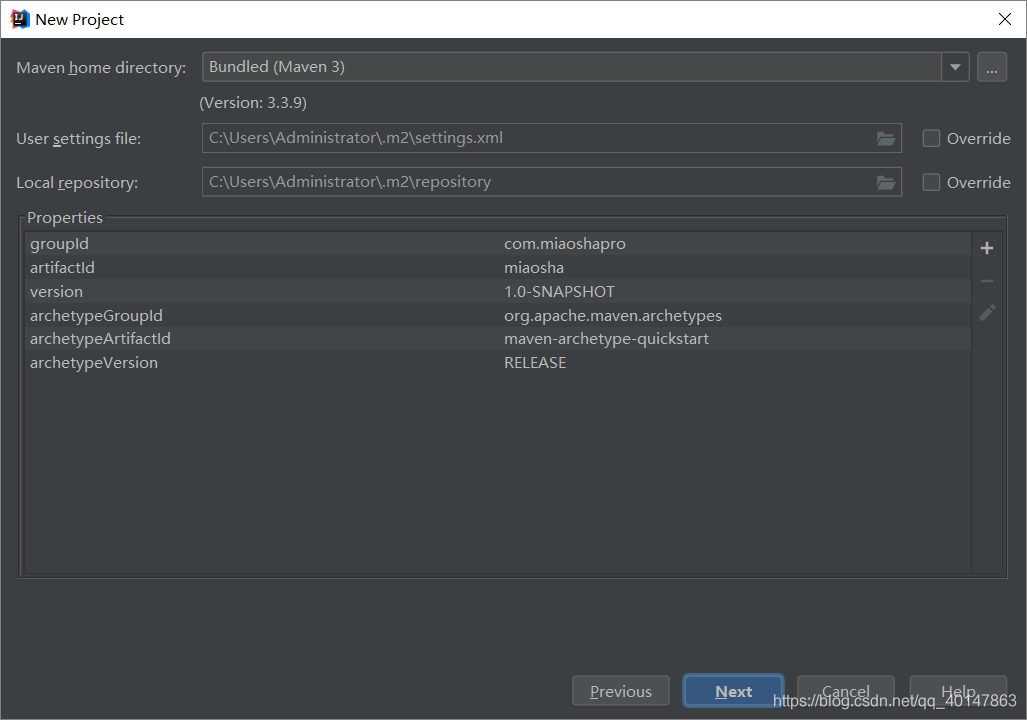Browse folder icon in User settings file field
This screenshot has width=1027, height=720.
coord(886,138)
